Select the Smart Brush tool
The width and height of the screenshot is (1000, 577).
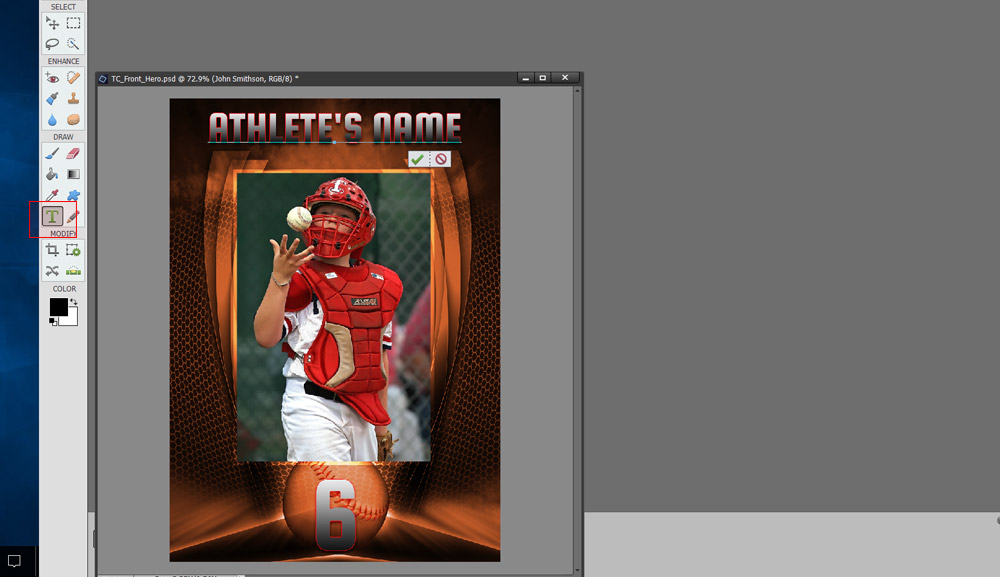click(x=52, y=99)
